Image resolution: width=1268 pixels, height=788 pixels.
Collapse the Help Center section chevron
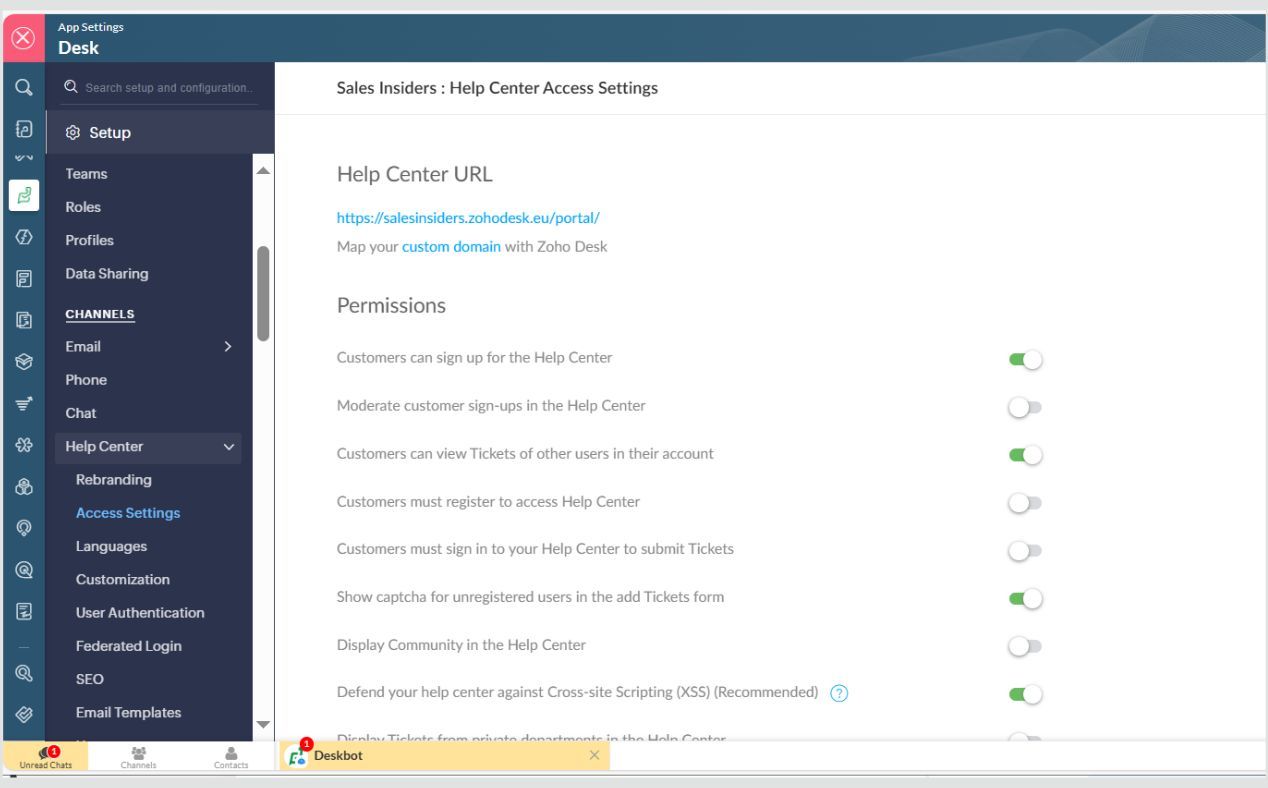click(x=228, y=447)
